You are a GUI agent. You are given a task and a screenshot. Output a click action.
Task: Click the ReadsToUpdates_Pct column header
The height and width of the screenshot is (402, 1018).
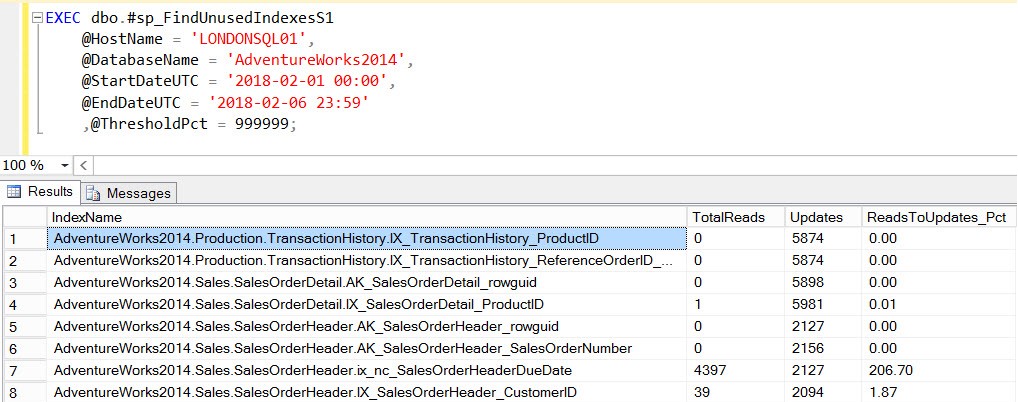pos(939,217)
